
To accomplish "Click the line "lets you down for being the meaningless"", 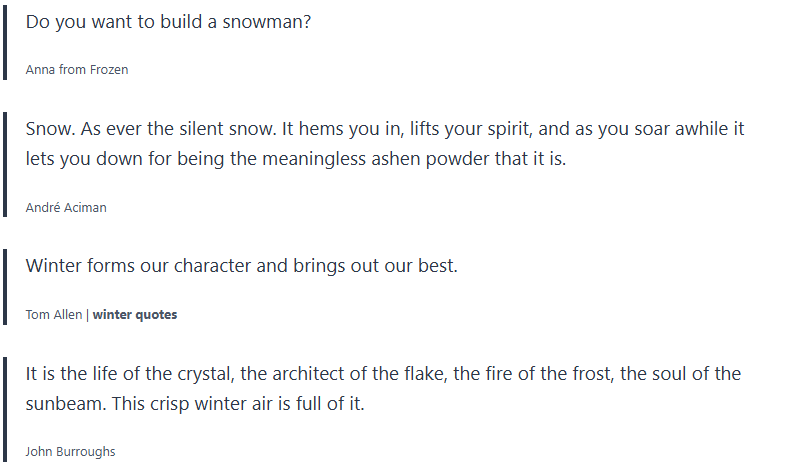I will coord(296,158).
